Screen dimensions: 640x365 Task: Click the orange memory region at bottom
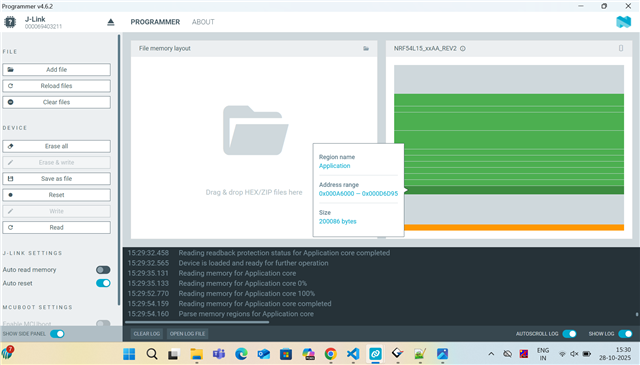513,227
